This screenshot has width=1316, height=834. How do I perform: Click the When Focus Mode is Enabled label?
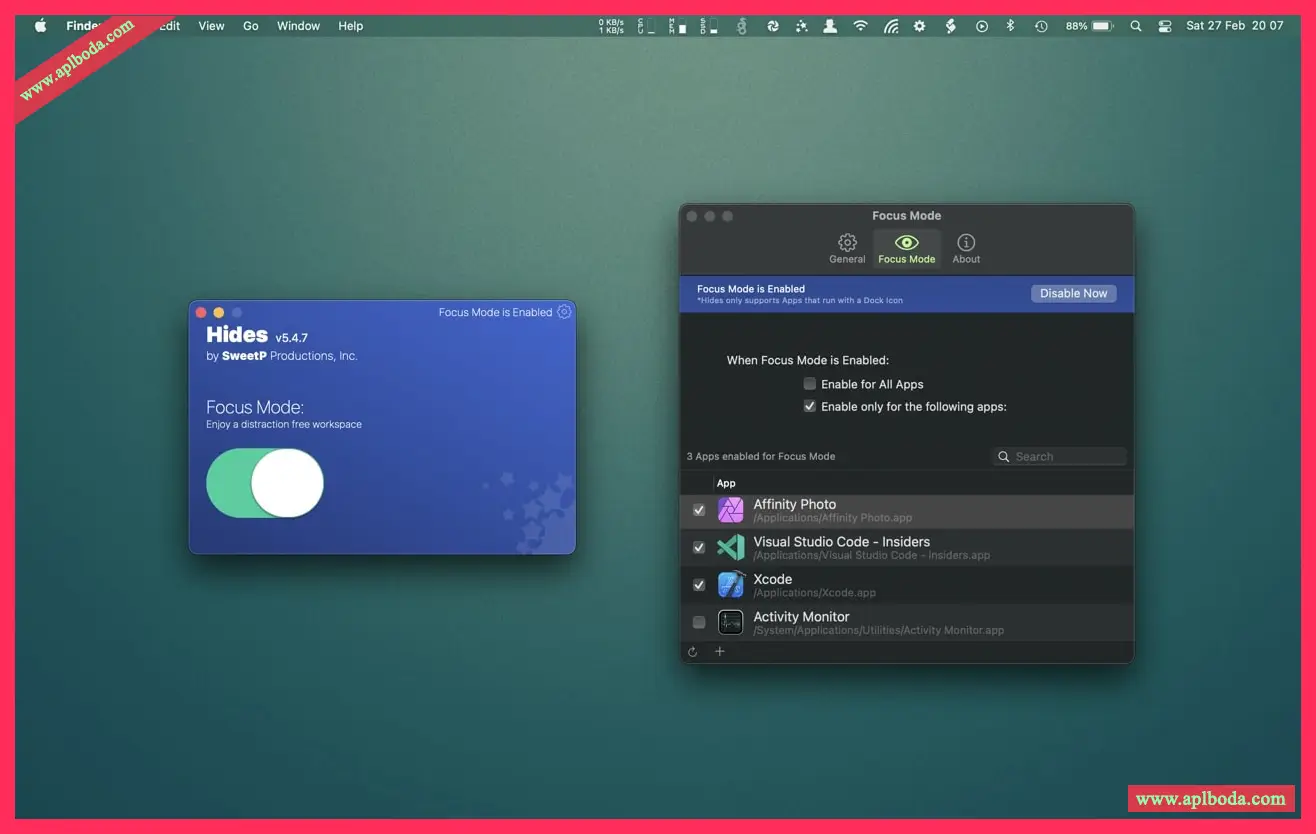807,360
